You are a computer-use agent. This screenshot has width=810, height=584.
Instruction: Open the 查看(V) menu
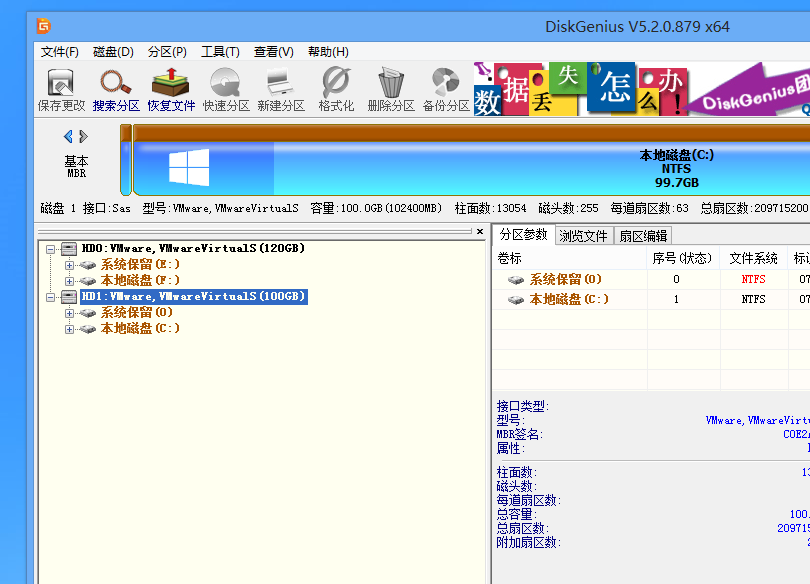[x=274, y=52]
